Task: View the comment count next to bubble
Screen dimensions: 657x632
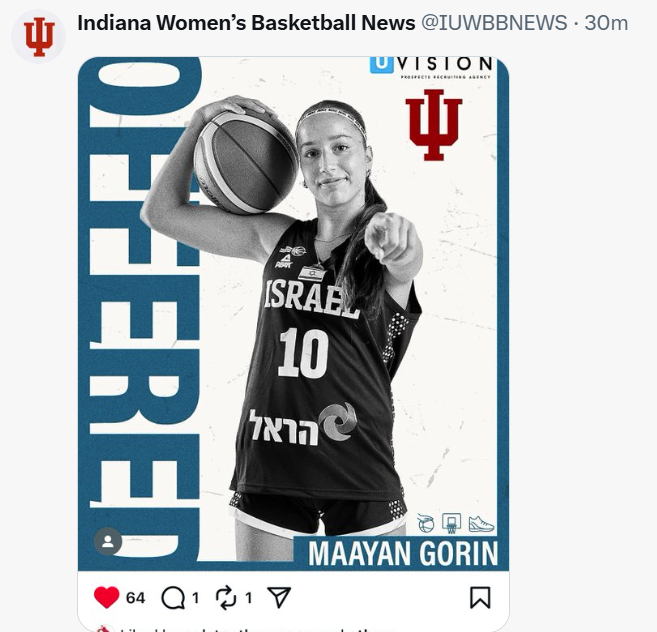Action: click(x=196, y=598)
